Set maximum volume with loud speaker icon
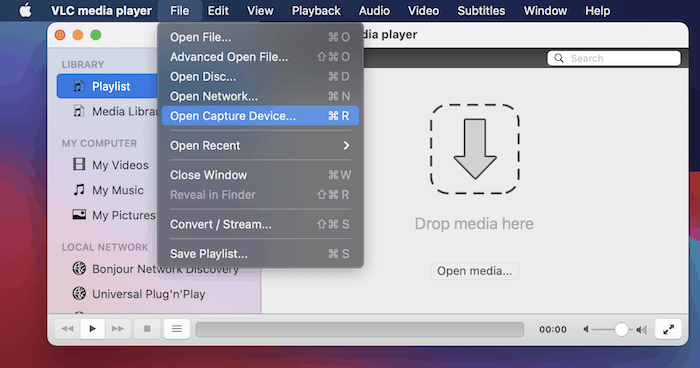 coord(642,330)
